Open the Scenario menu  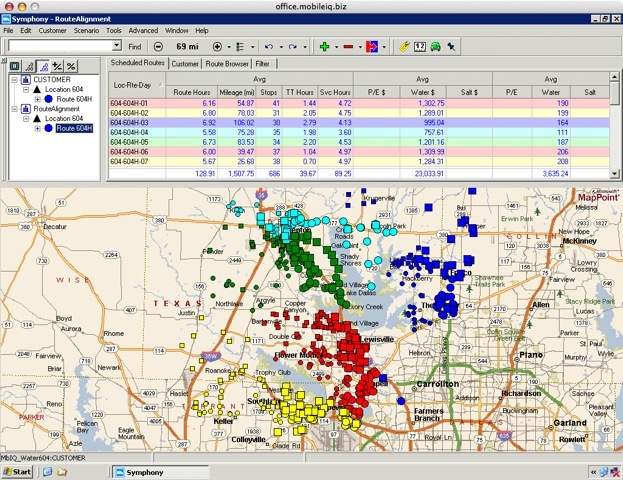tap(85, 31)
